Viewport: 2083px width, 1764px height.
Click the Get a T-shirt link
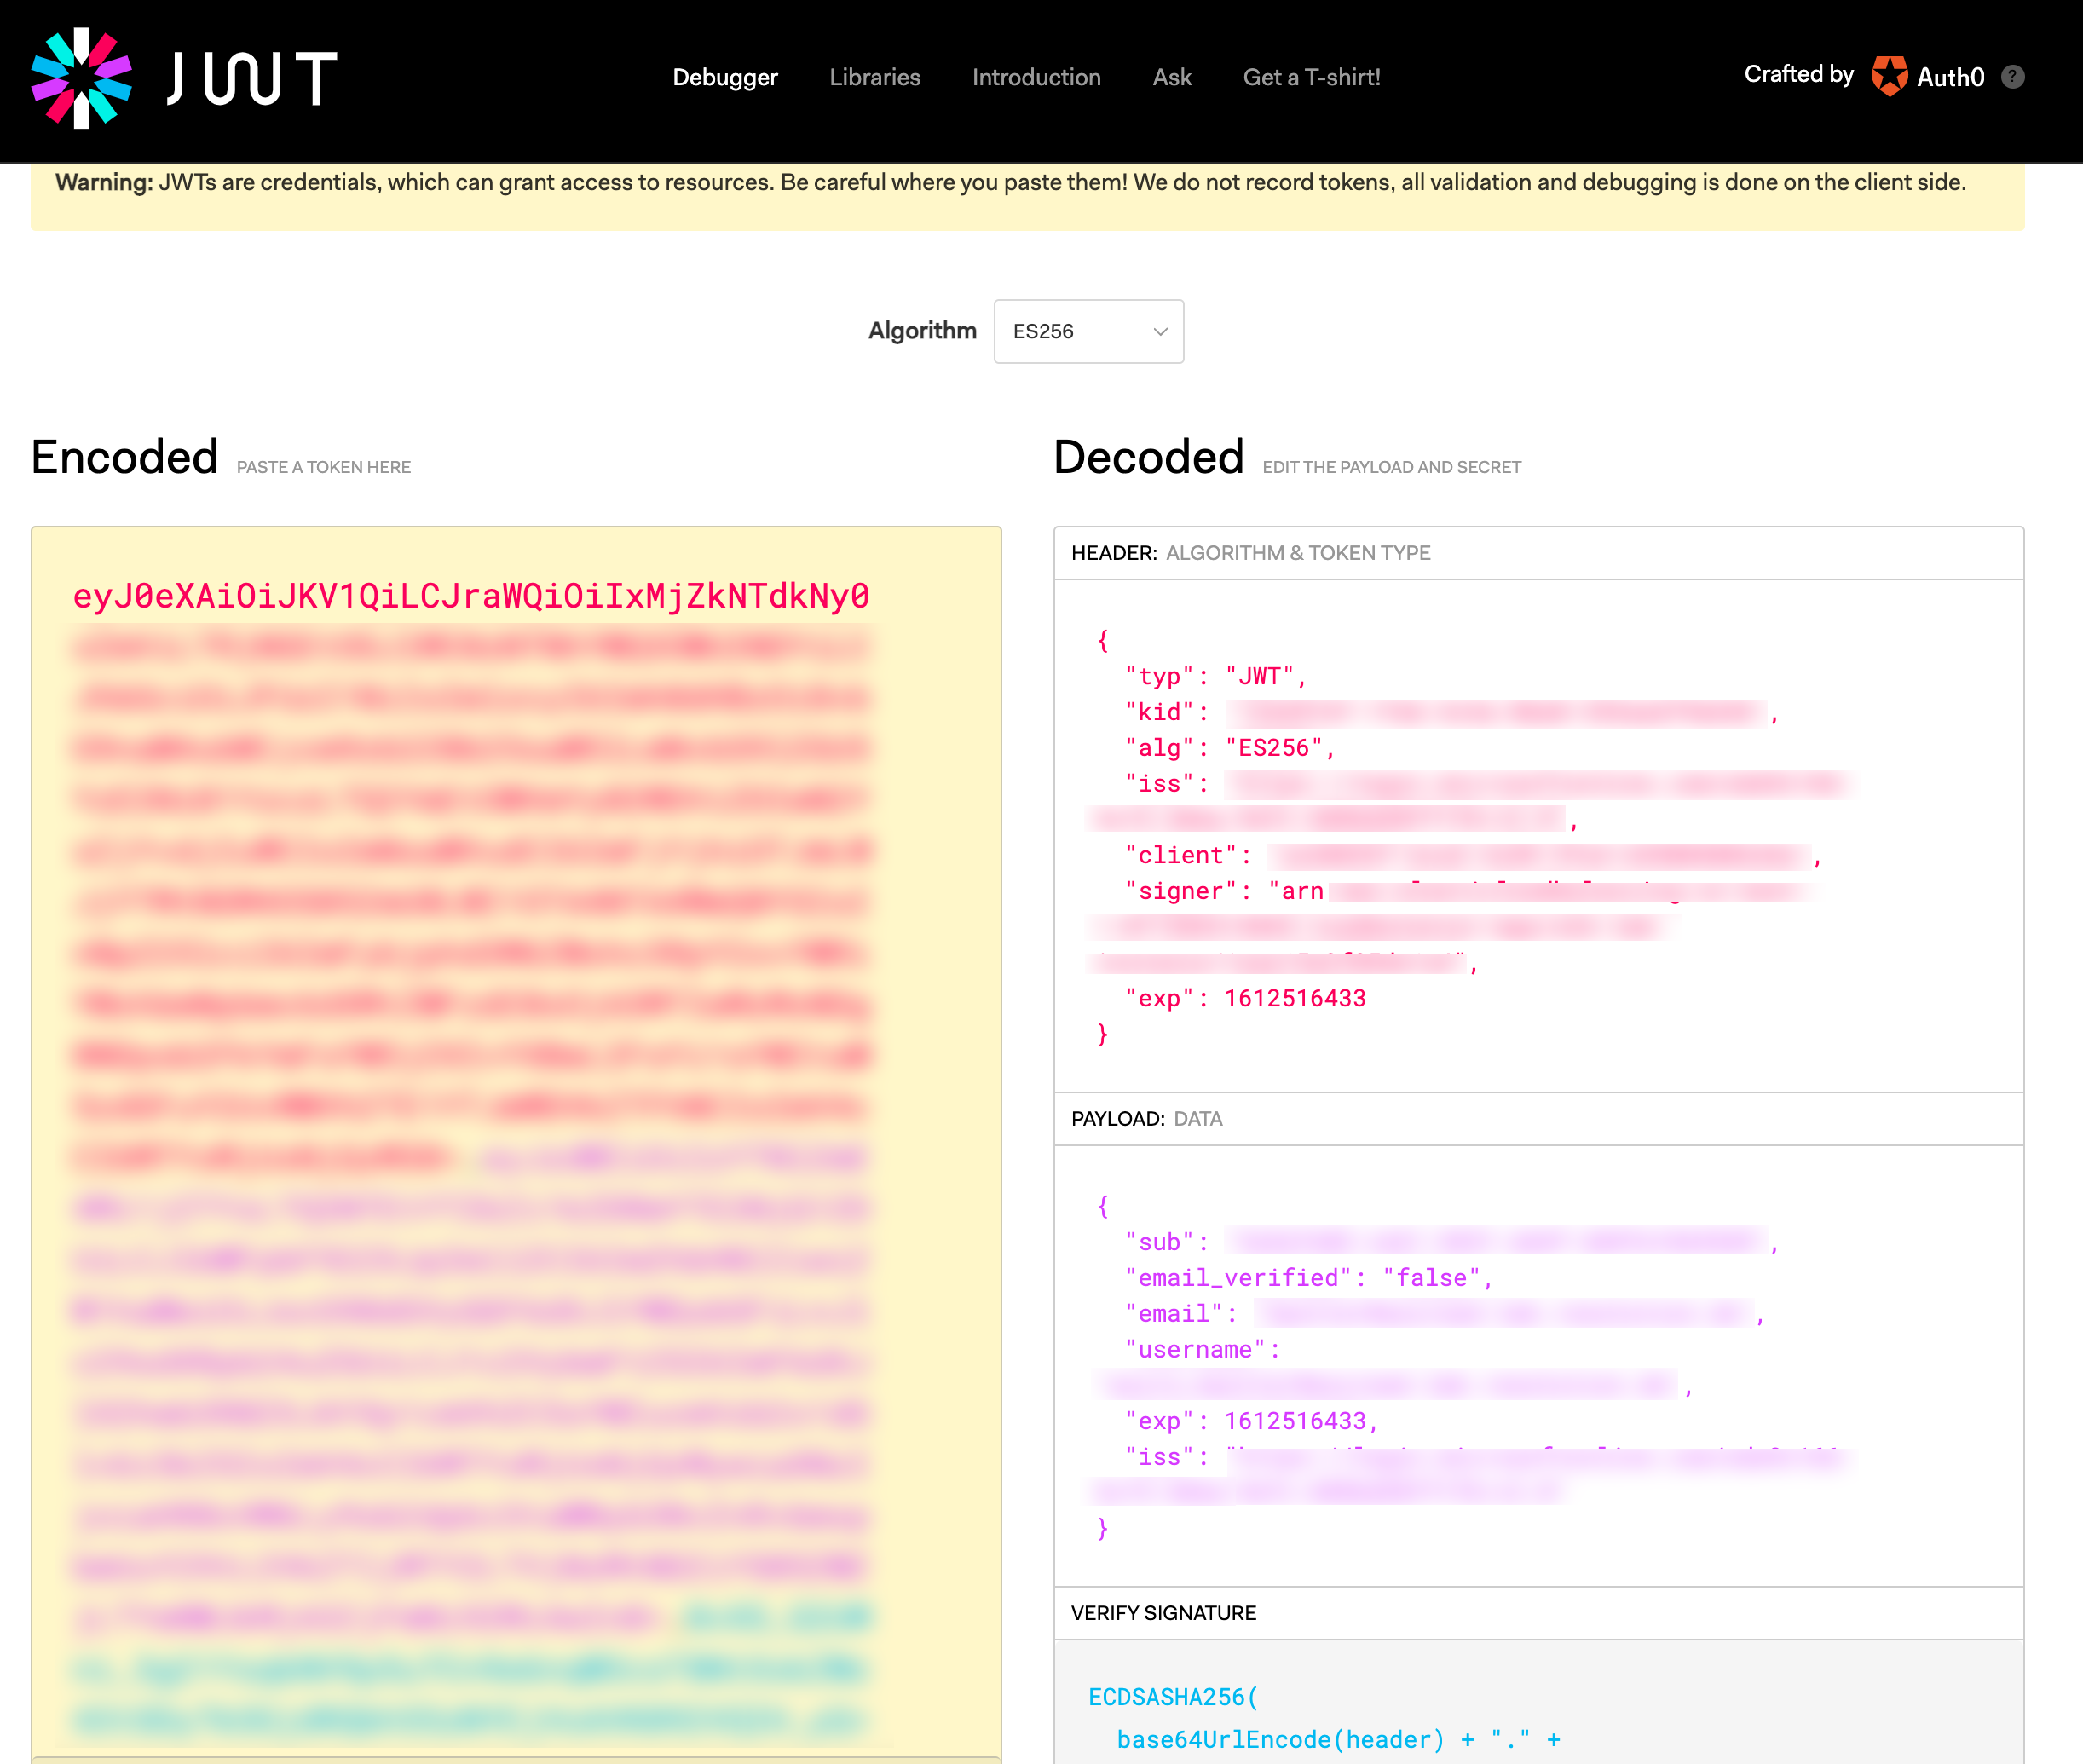(1311, 77)
